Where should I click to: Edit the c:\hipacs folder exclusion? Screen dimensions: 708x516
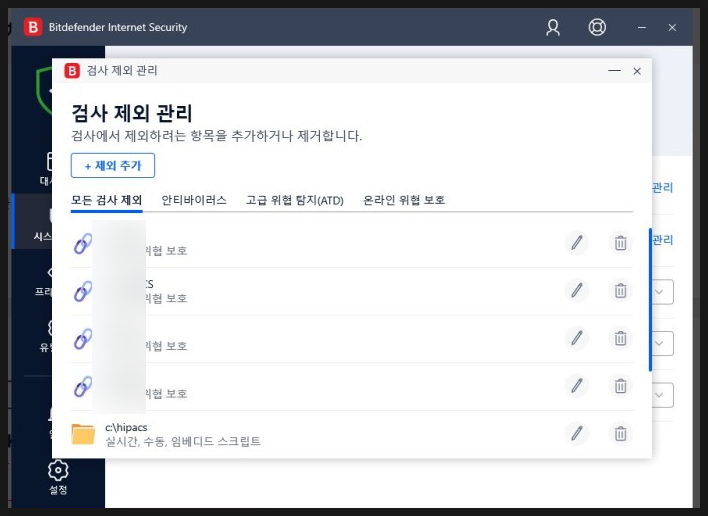click(x=577, y=433)
